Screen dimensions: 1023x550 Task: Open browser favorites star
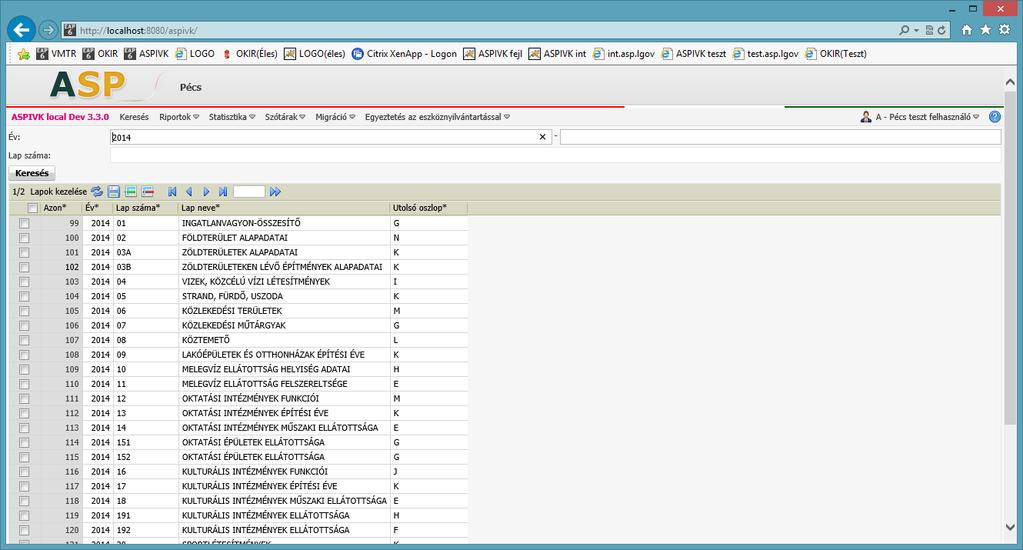point(985,30)
